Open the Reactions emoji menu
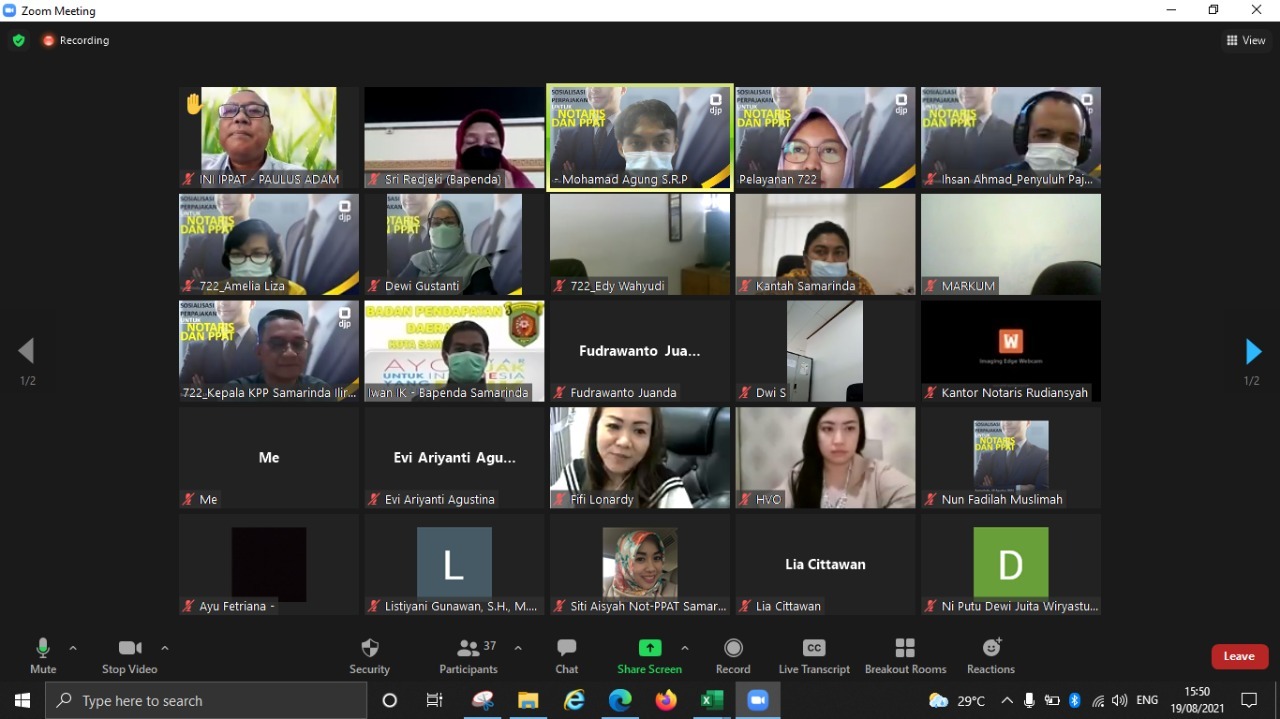Viewport: 1280px width, 719px height. 990,655
